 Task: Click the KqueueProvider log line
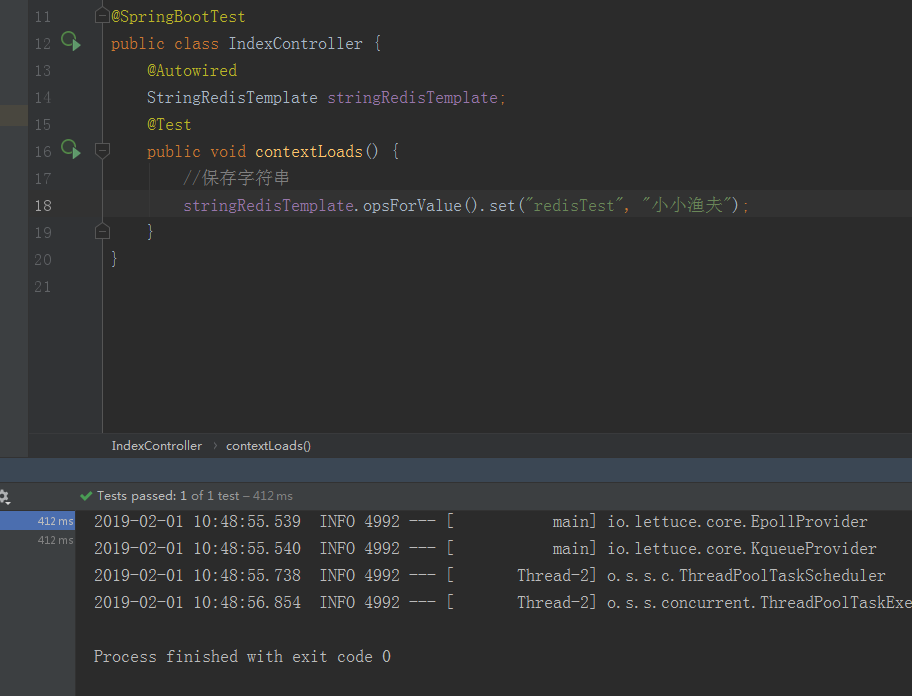coord(485,549)
